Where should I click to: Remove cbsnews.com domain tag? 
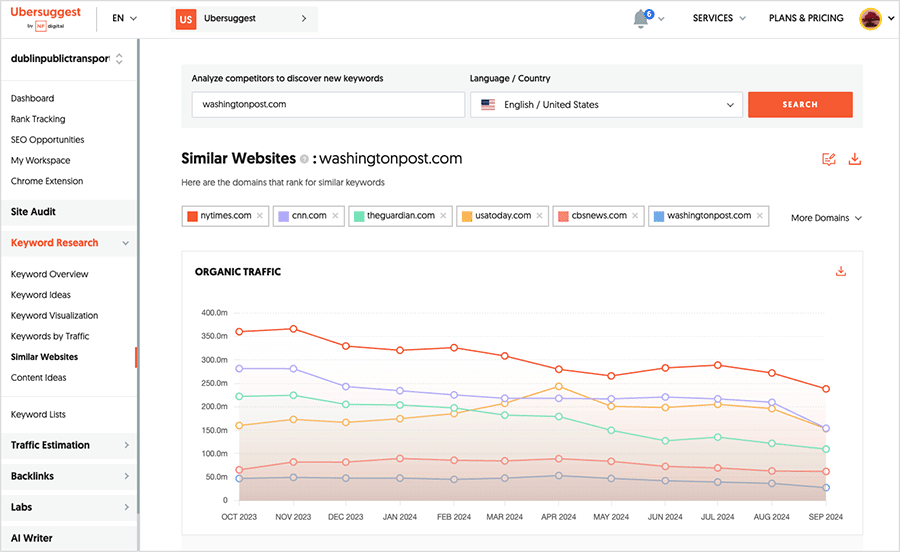(x=635, y=216)
